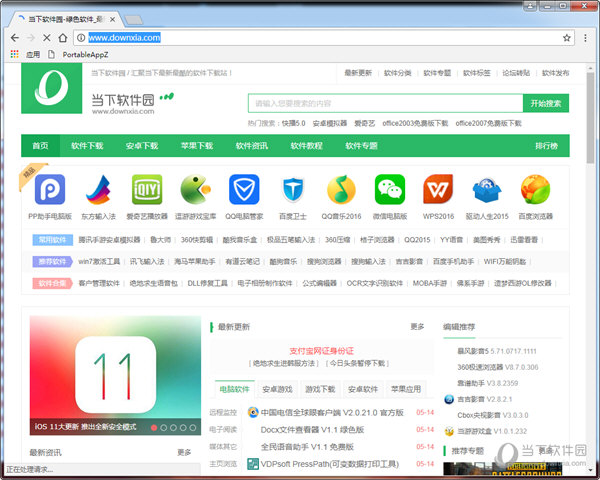Open 软件下载 in navigation bar
The height and width of the screenshot is (480, 600).
pyautogui.click(x=87, y=146)
